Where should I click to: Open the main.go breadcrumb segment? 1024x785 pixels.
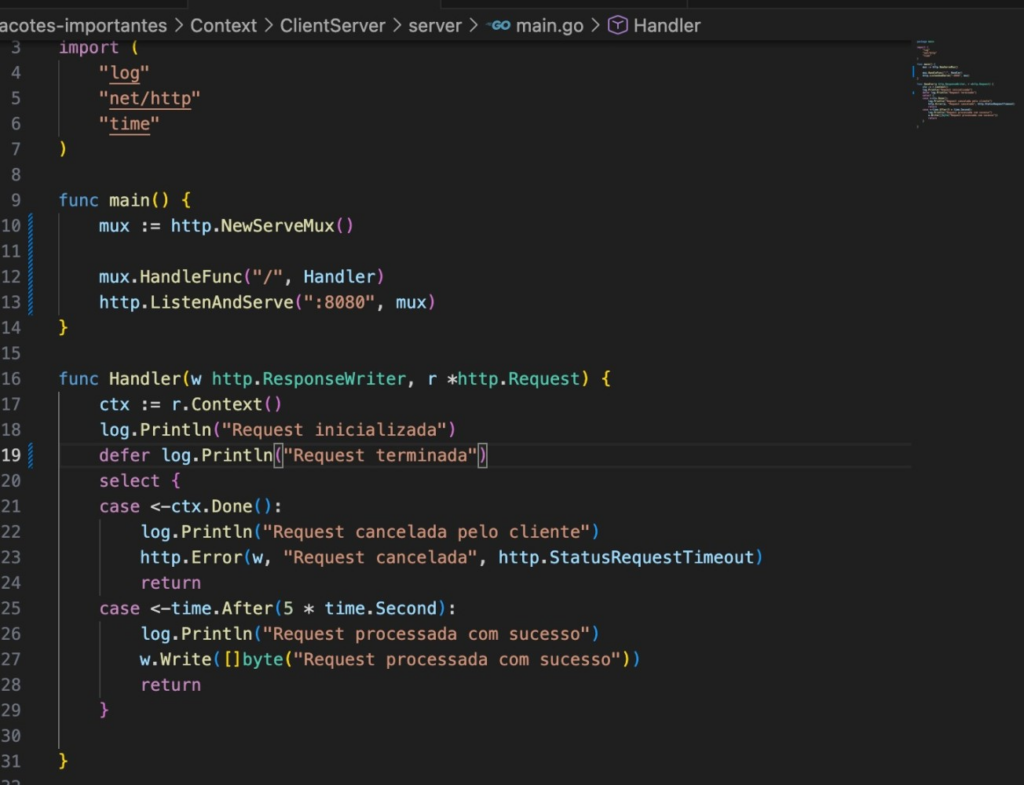tap(549, 25)
